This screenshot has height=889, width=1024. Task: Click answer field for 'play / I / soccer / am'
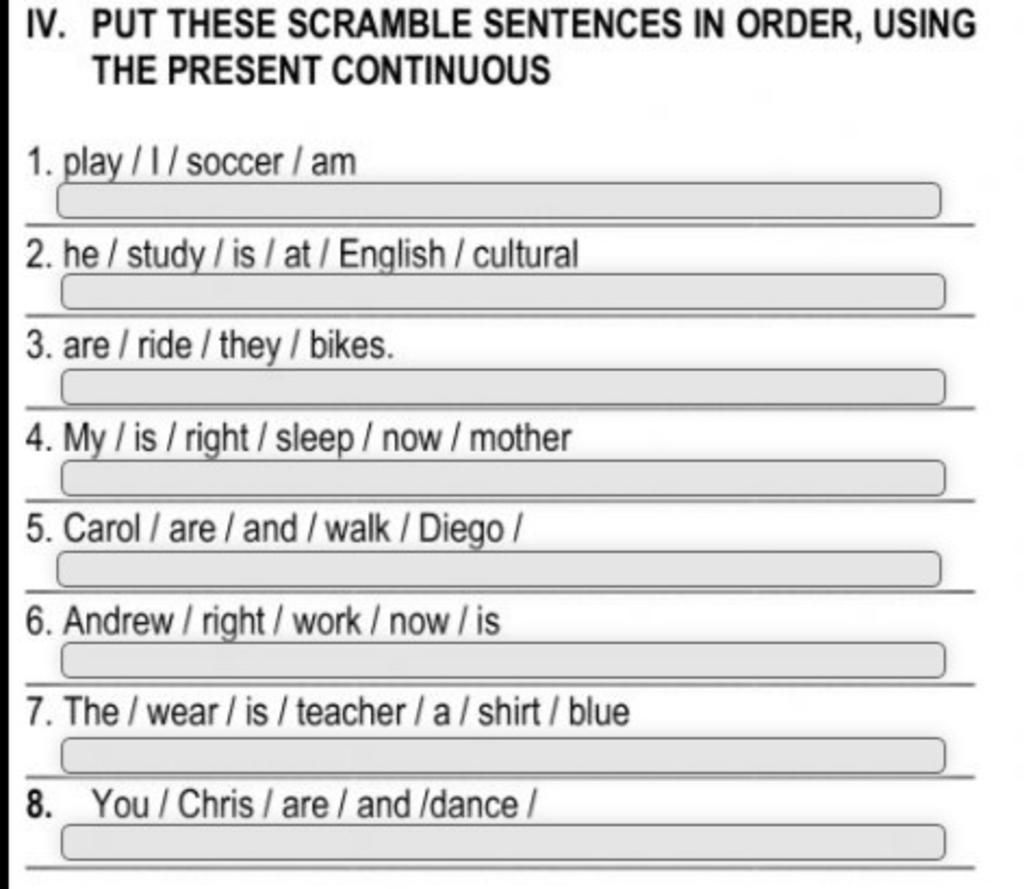pos(499,201)
